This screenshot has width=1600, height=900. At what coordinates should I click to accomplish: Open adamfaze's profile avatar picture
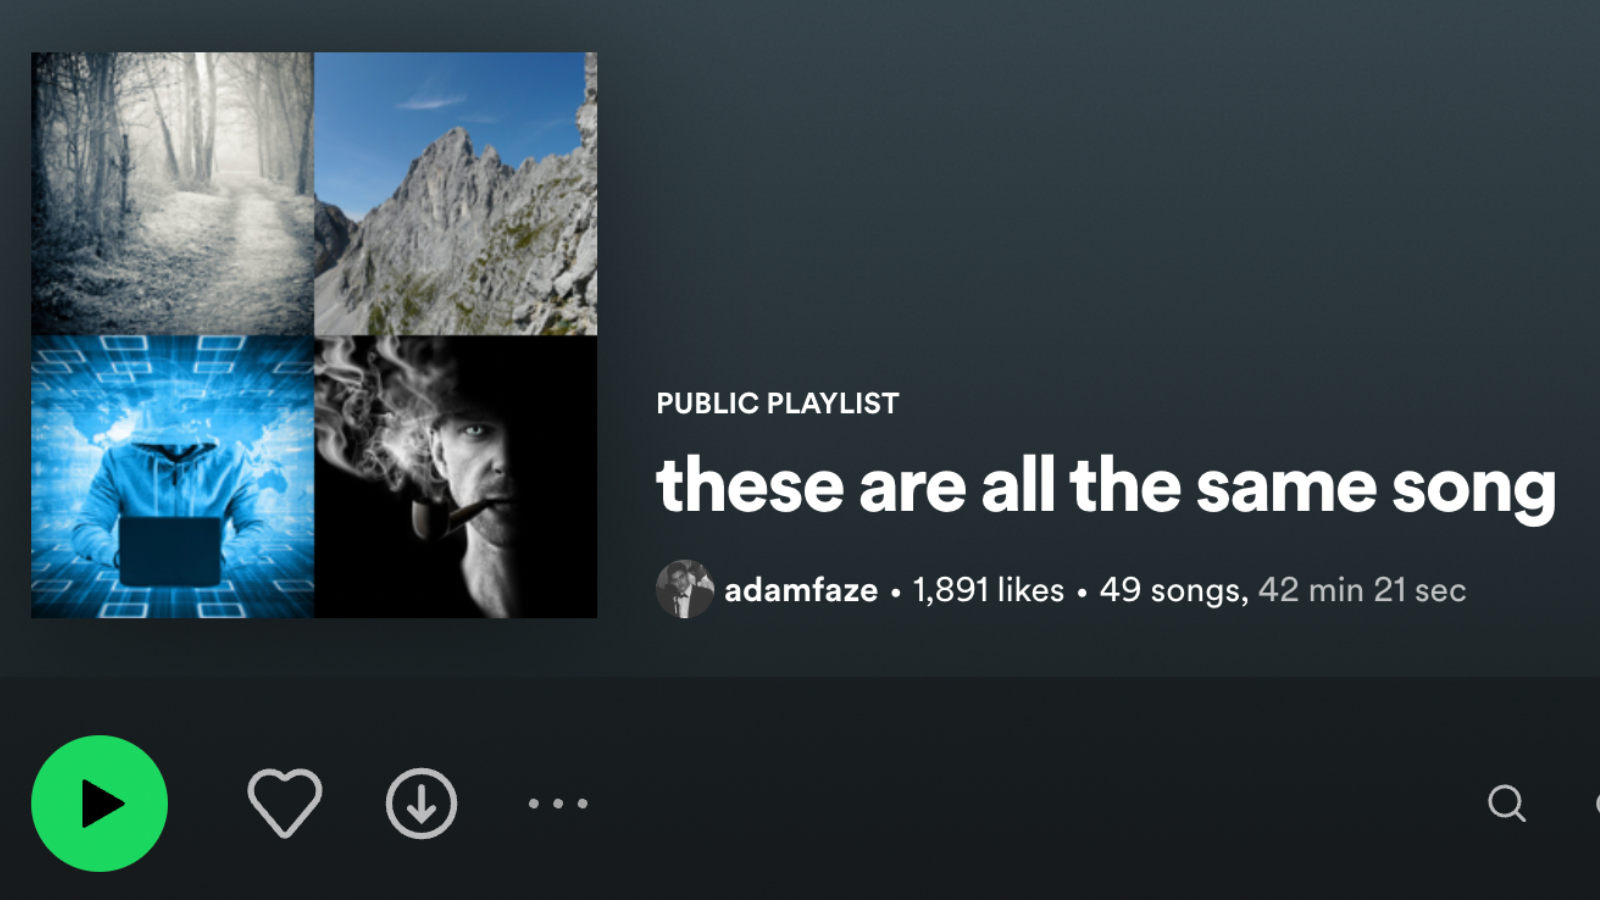pos(685,589)
